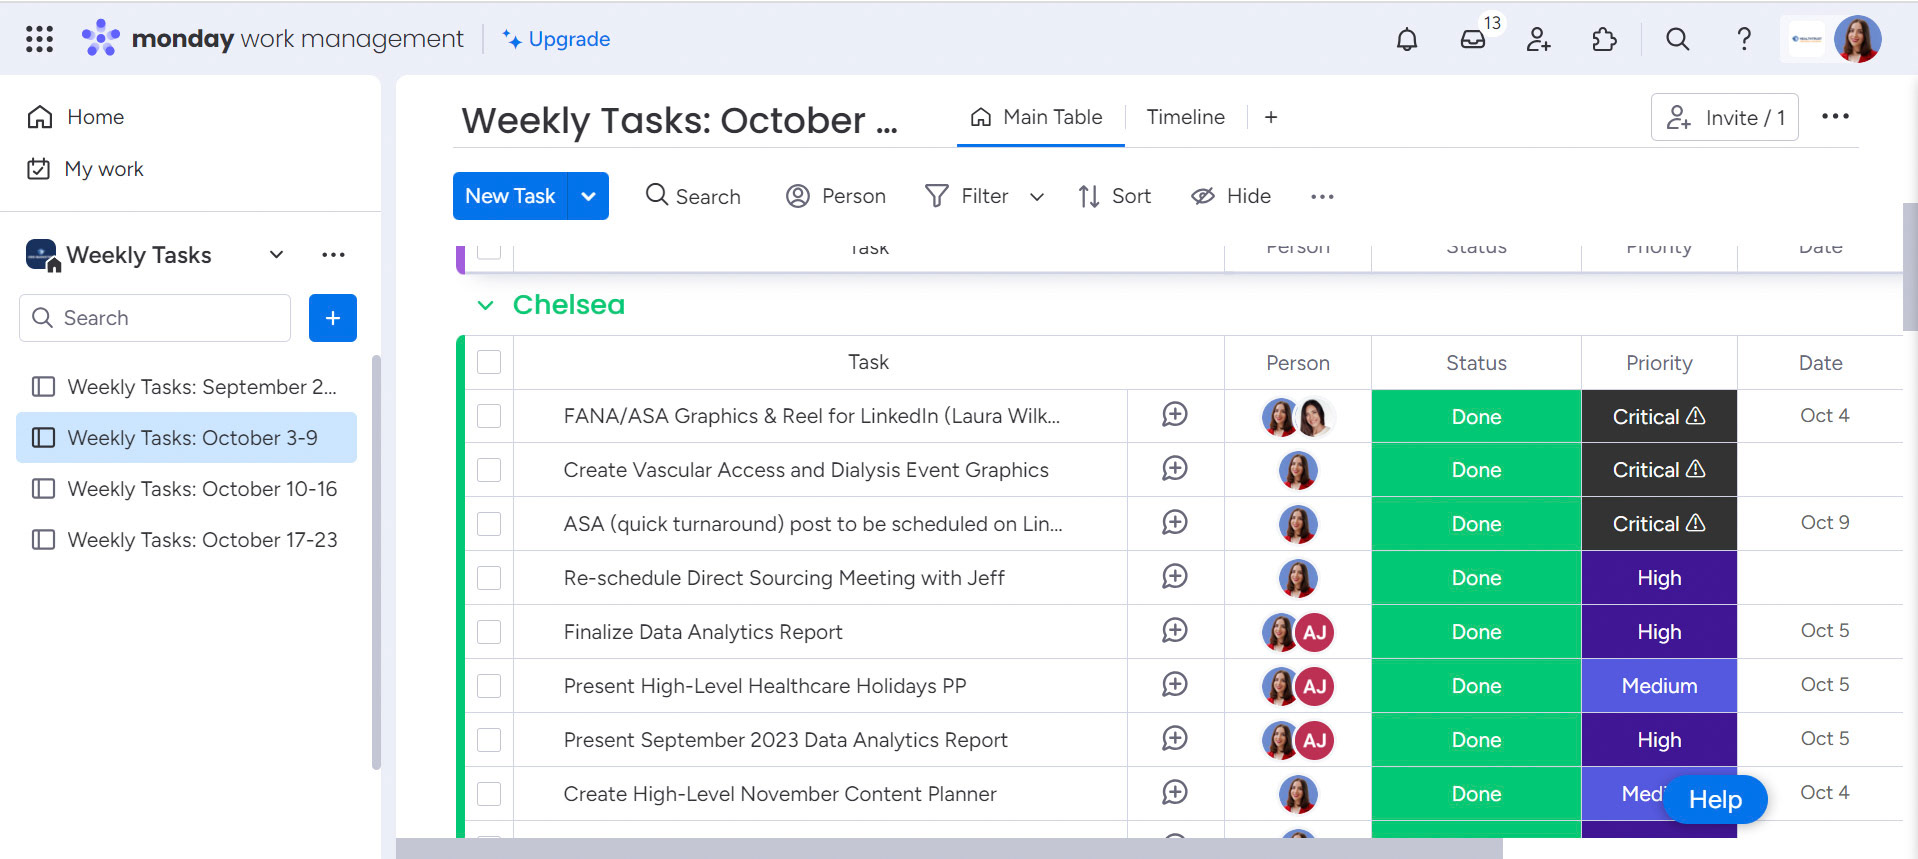The height and width of the screenshot is (859, 1918).
Task: Select Weekly Tasks: October 3-9 board
Action: click(186, 438)
